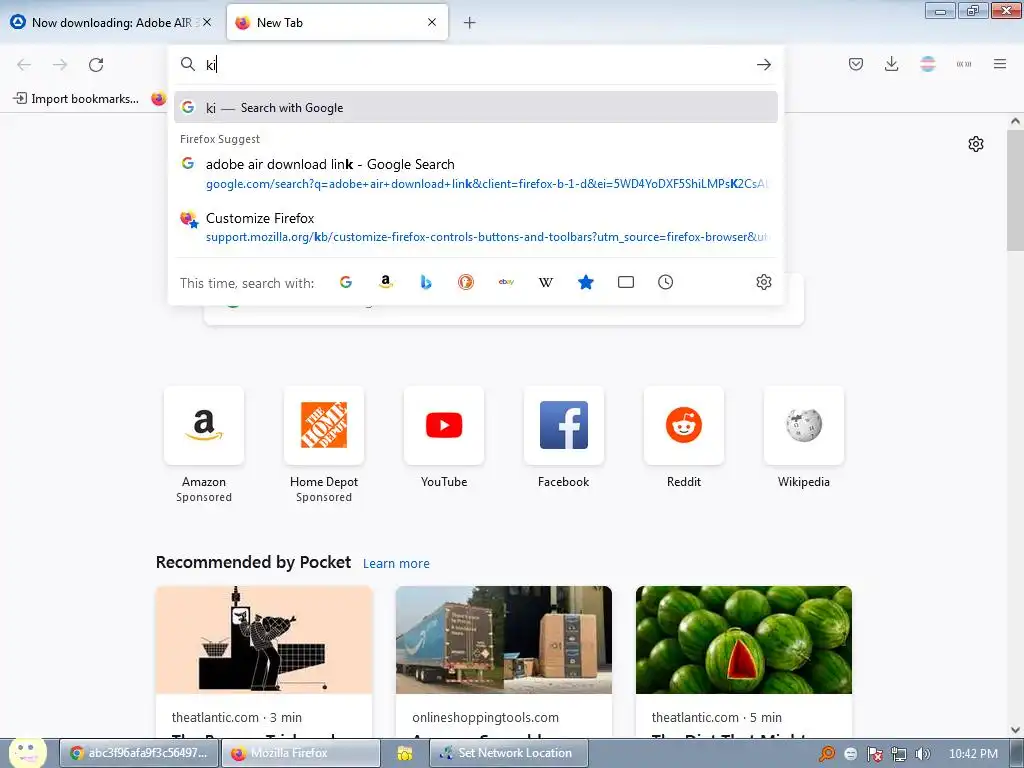1024x768 pixels.
Task: Search history using the clock icon
Action: click(x=665, y=282)
